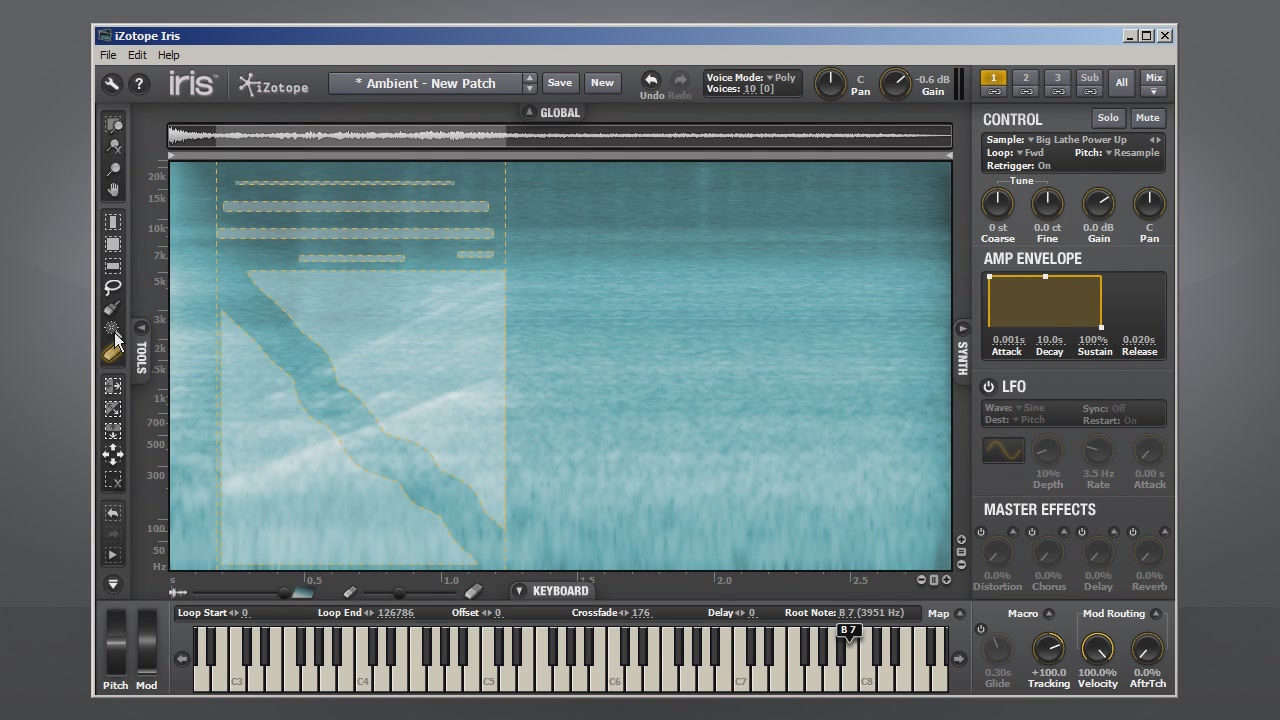
Task: Select the hand pan tool
Action: pos(114,190)
